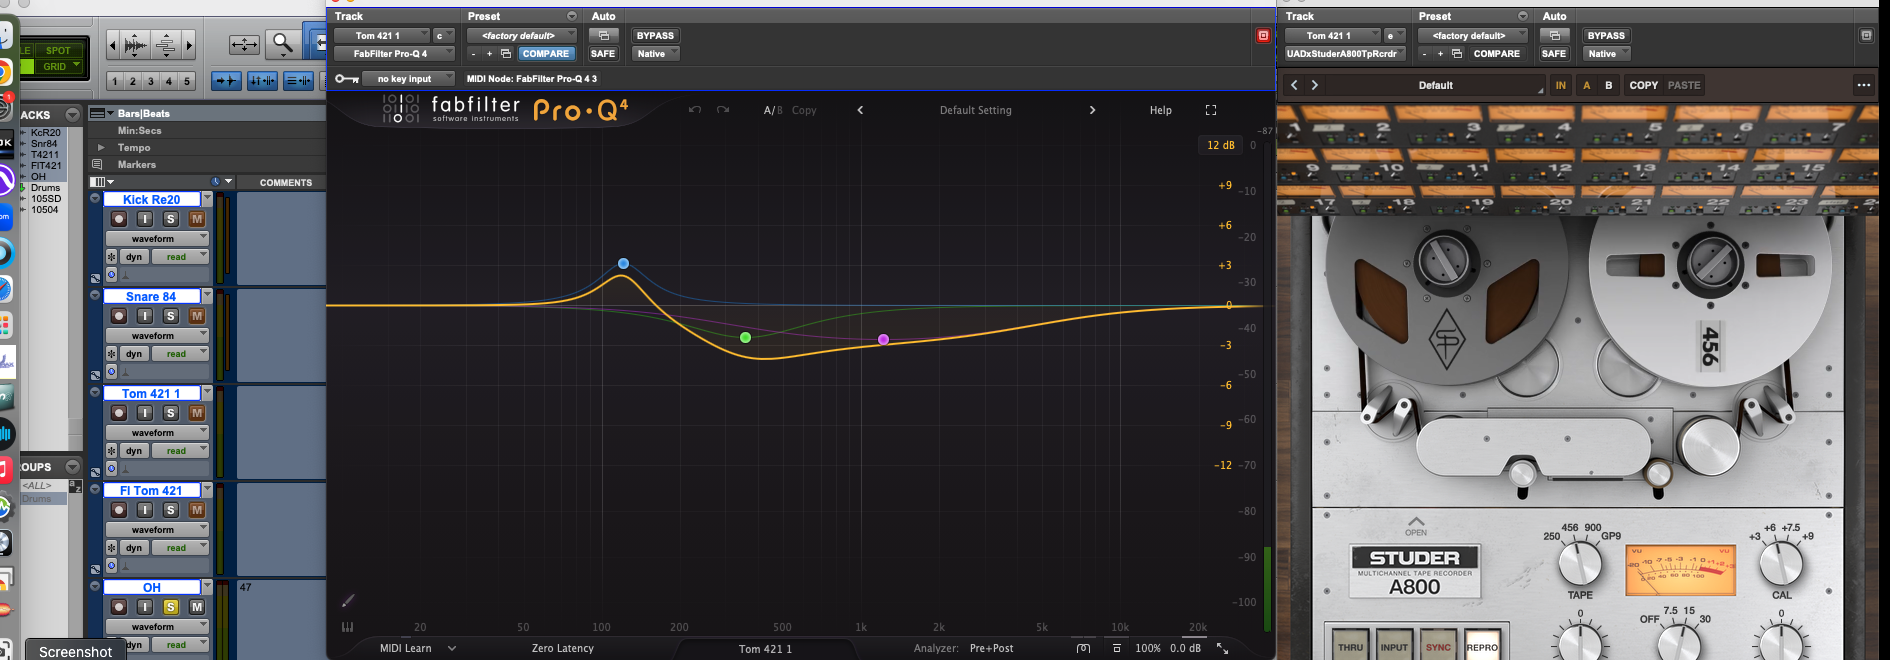Open Studer A800 three-dots options menu
Viewport: 1890px width, 660px height.
pos(1864,85)
